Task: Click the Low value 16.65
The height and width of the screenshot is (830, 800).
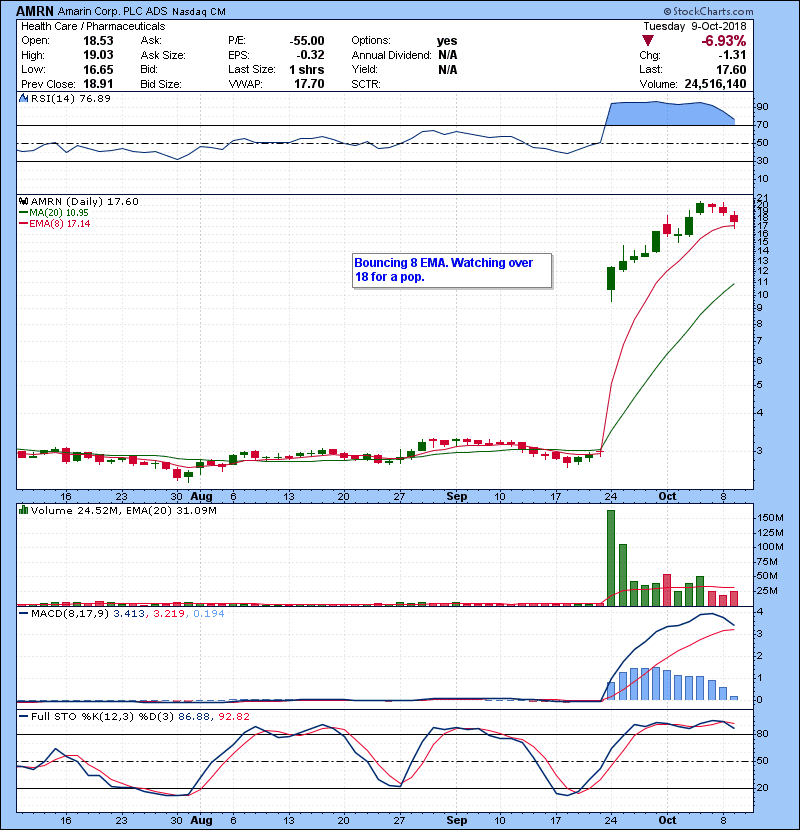Action: pyautogui.click(x=98, y=69)
